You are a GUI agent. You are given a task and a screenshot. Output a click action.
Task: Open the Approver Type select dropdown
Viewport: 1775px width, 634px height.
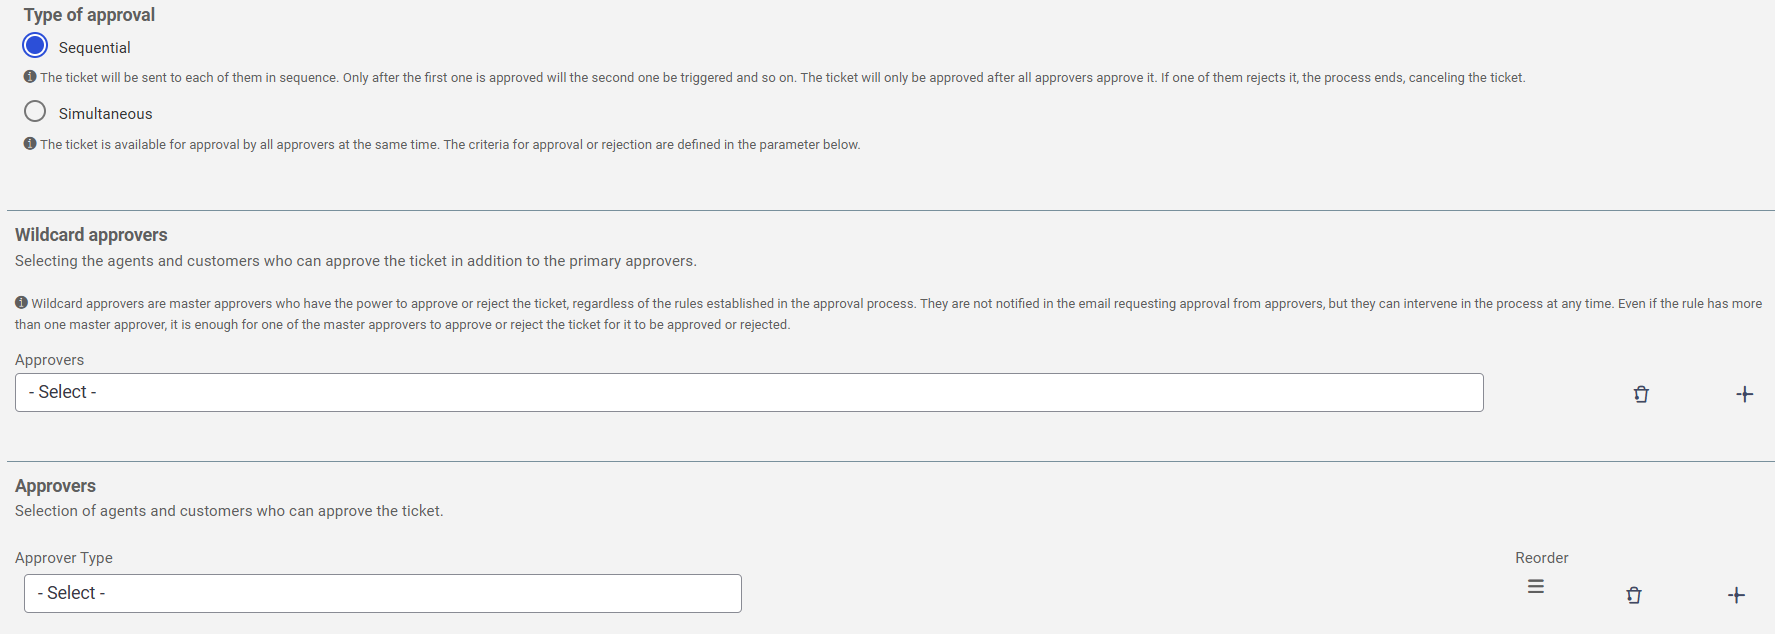point(382,593)
